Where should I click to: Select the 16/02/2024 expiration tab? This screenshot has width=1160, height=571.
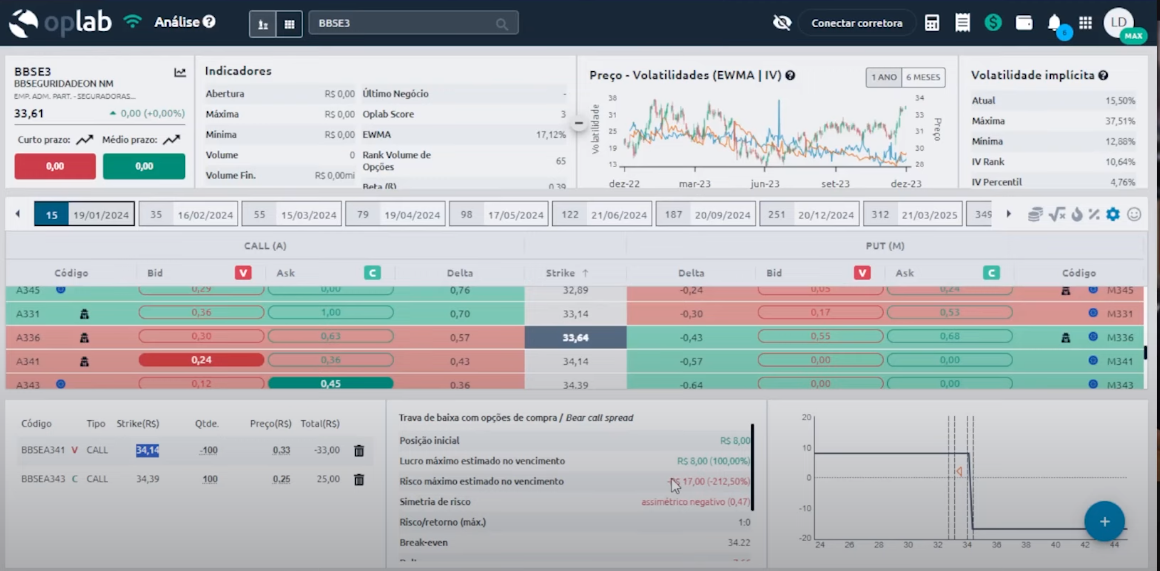point(190,214)
